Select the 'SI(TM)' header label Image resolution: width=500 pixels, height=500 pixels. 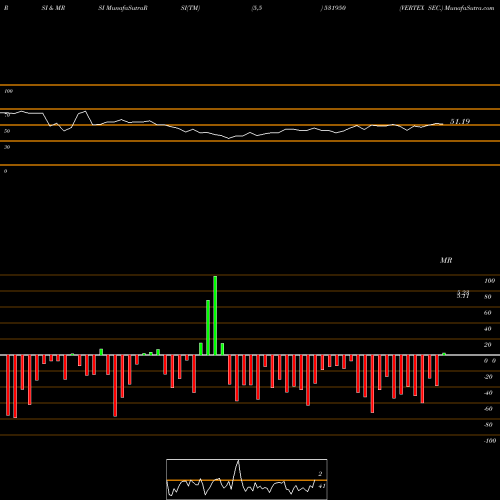pos(190,8)
